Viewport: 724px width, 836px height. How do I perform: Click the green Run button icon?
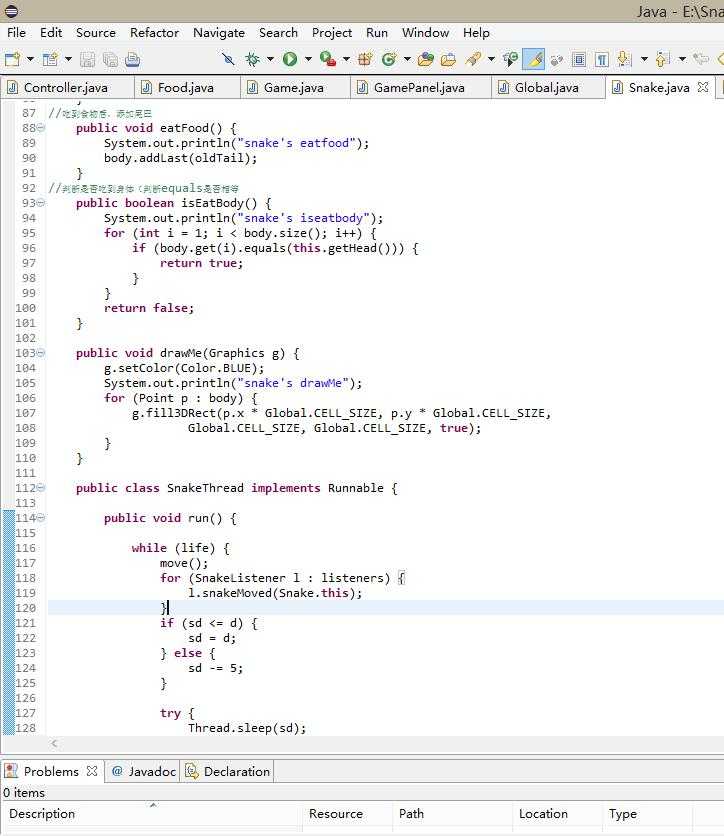(290, 59)
